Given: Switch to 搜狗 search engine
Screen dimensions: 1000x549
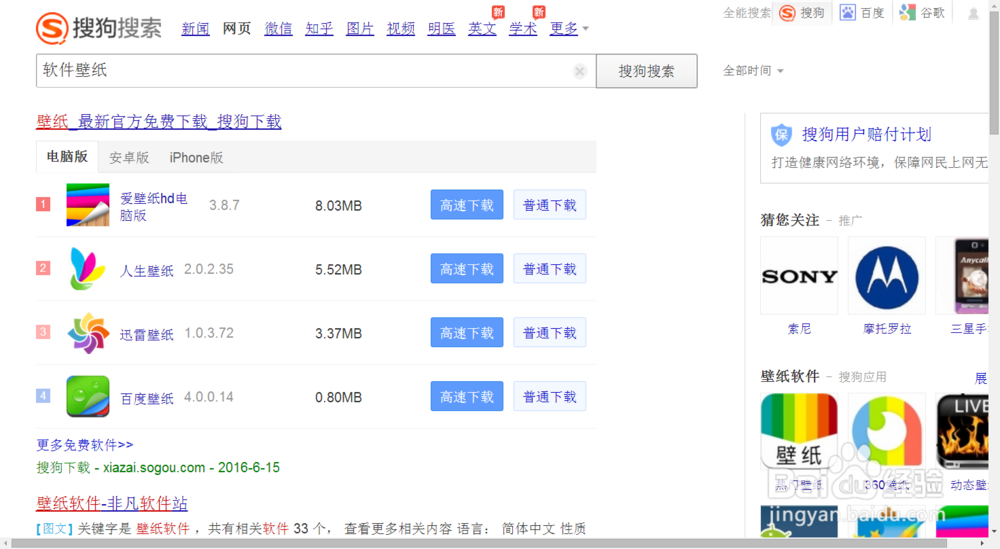Looking at the screenshot, I should 802,13.
